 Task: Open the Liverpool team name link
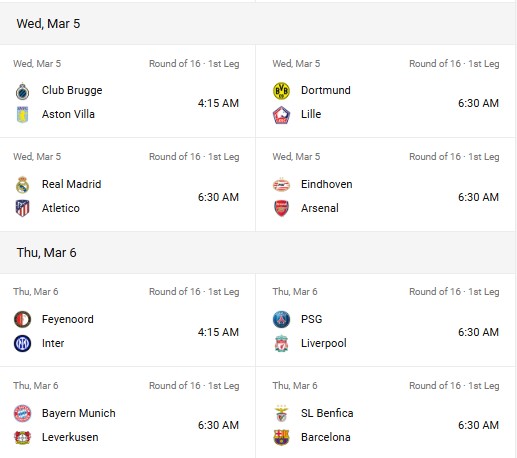tap(324, 343)
